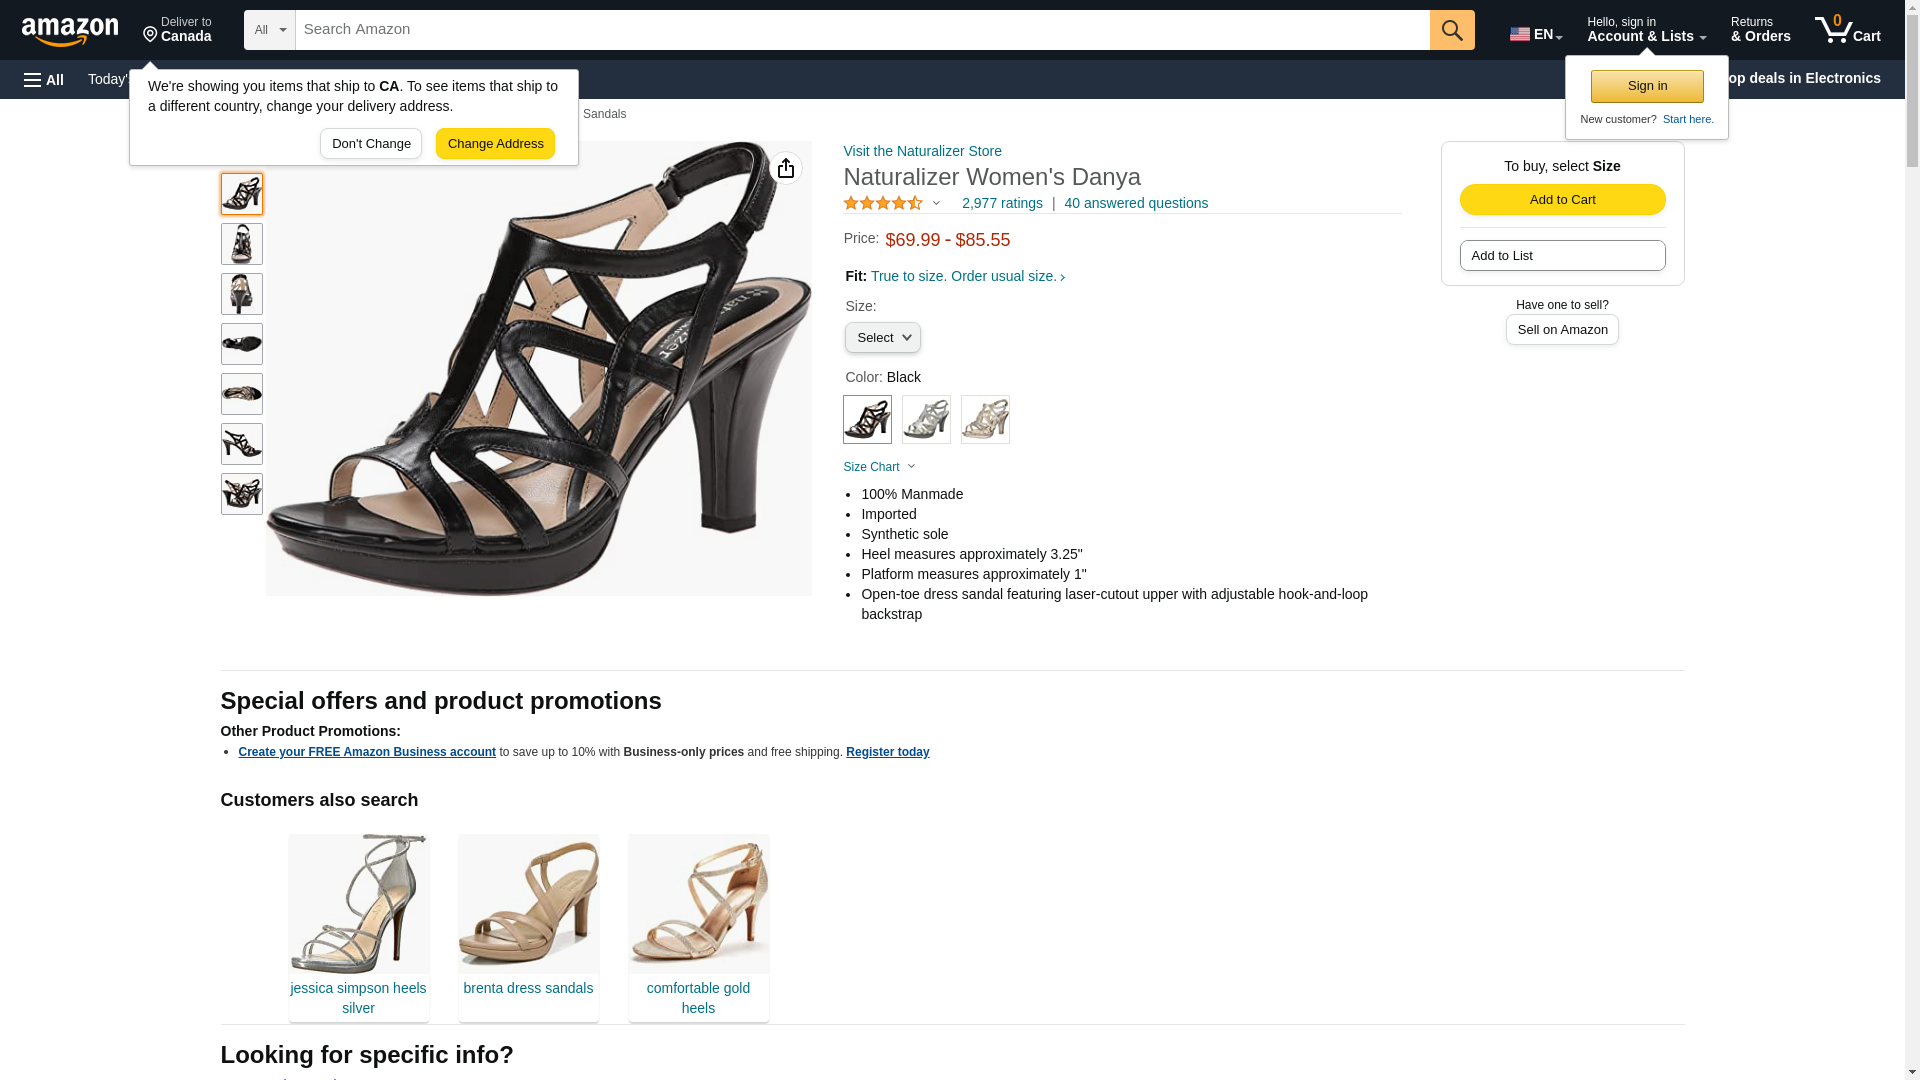This screenshot has width=1920, height=1080.
Task: Open the shopping cart
Action: [1847, 30]
